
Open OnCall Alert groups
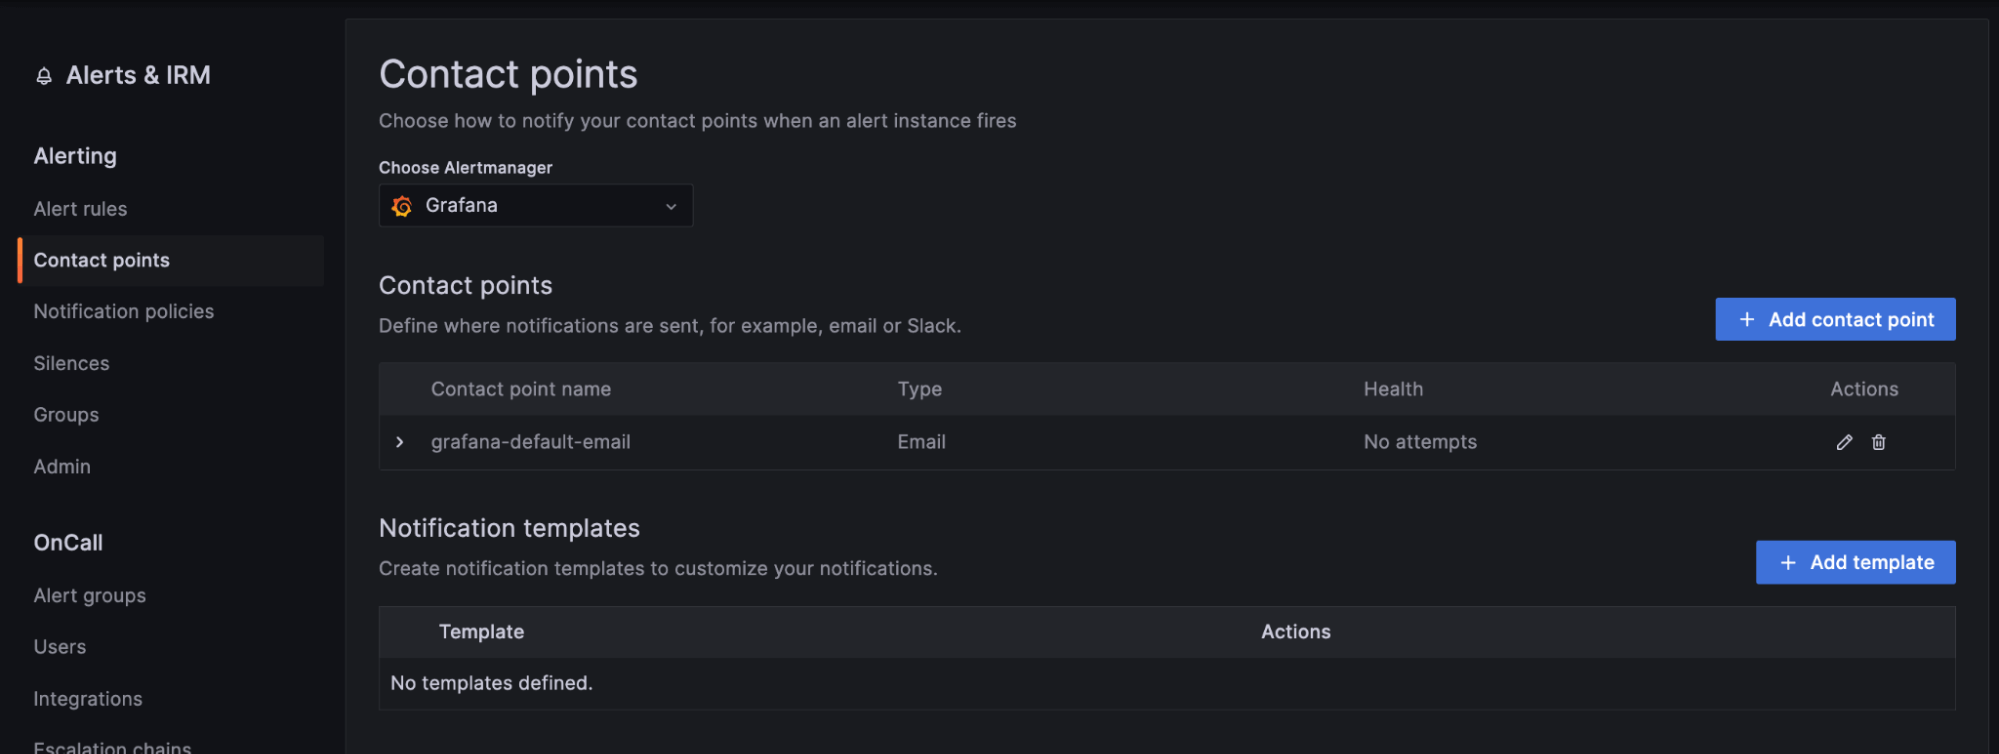[x=90, y=596]
